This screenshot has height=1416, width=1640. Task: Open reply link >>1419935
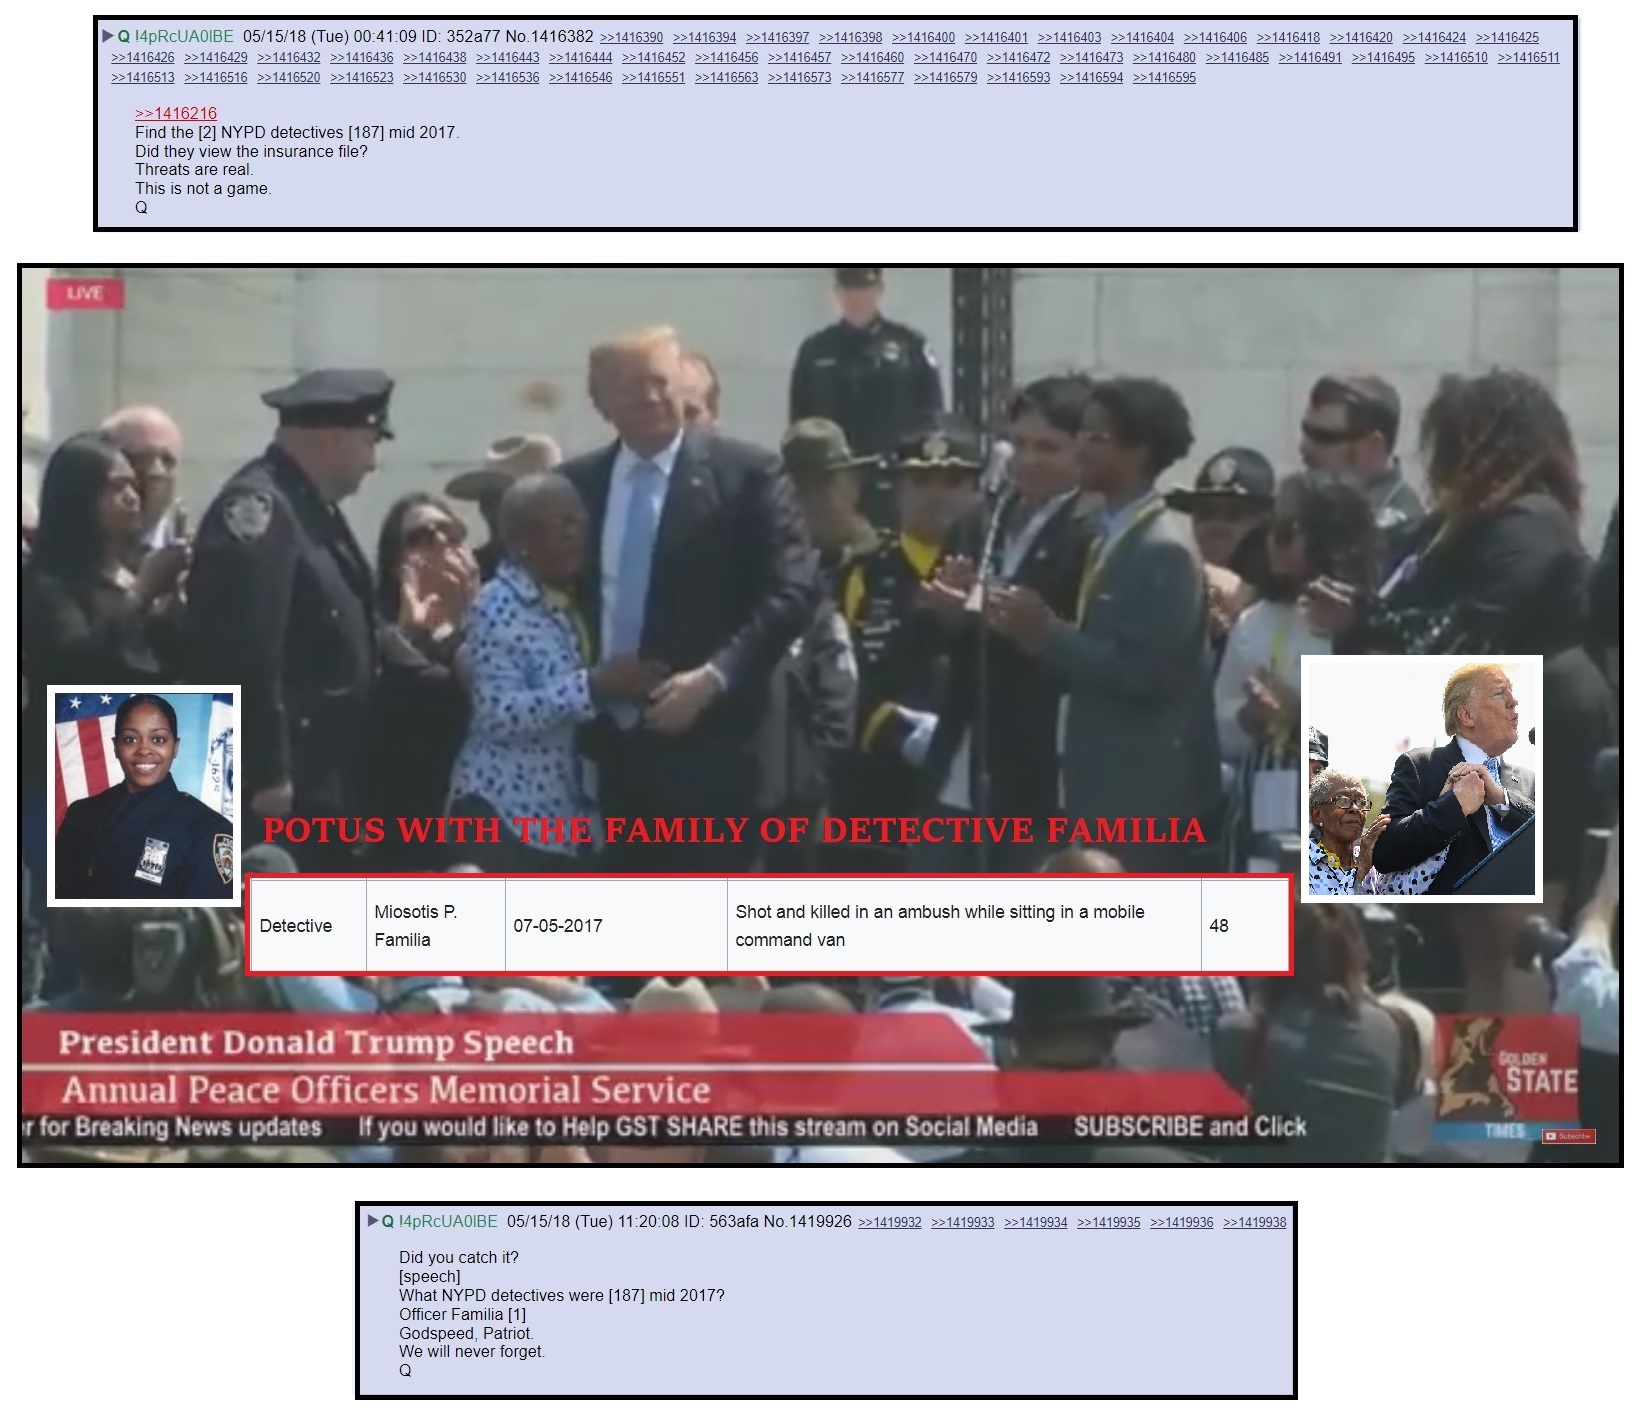(1109, 1222)
